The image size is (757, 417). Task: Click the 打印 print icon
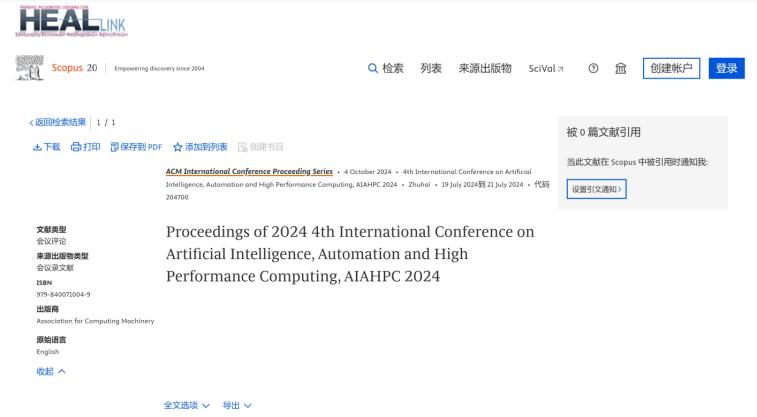76,147
